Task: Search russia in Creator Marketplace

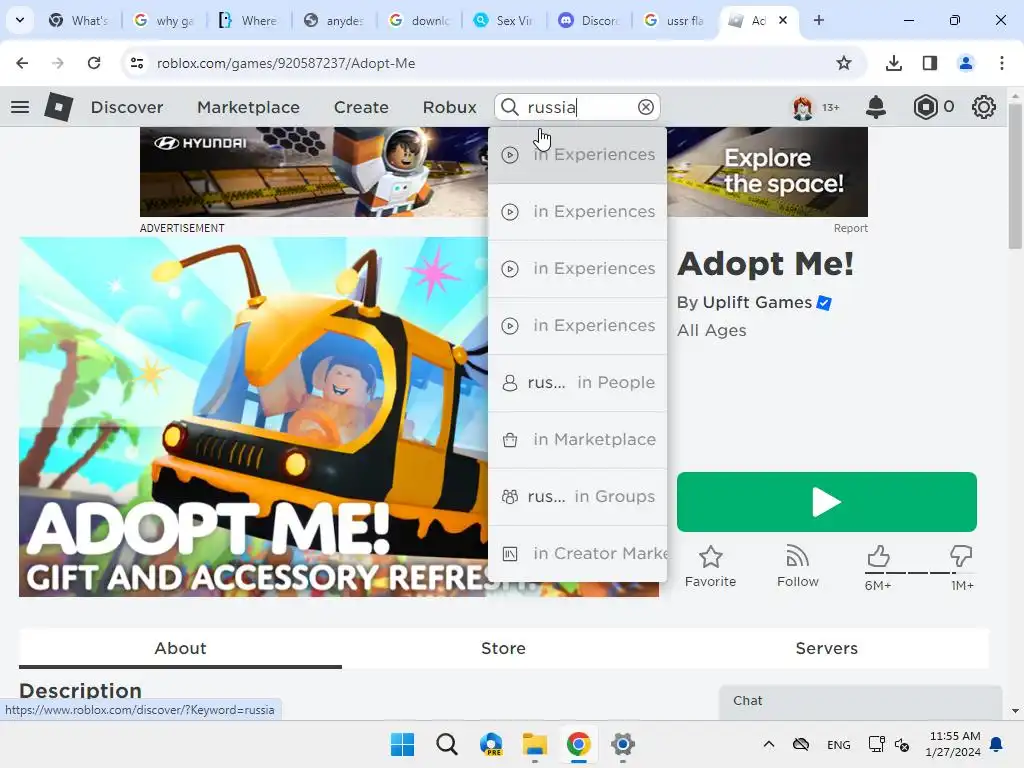Action: (577, 553)
